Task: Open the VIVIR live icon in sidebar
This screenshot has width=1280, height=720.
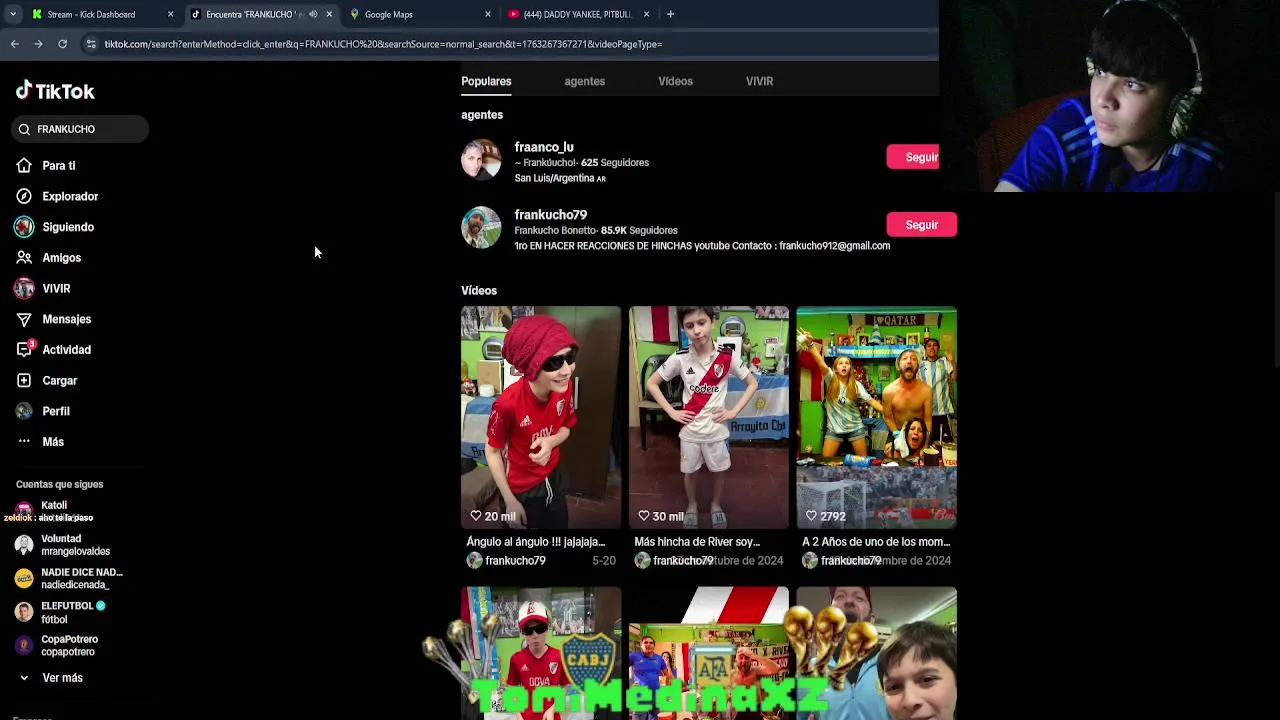Action: [x=24, y=288]
